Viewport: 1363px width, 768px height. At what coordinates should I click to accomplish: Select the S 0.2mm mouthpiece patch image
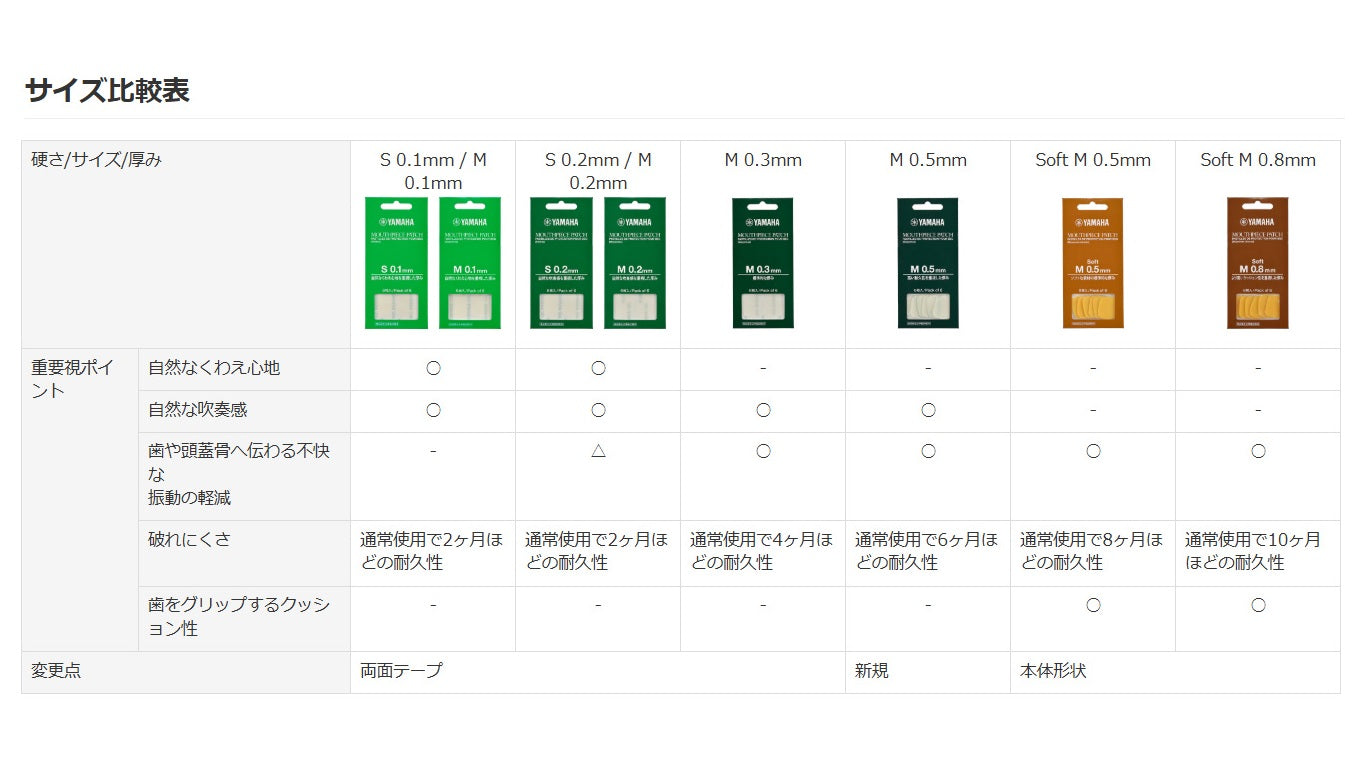click(561, 263)
